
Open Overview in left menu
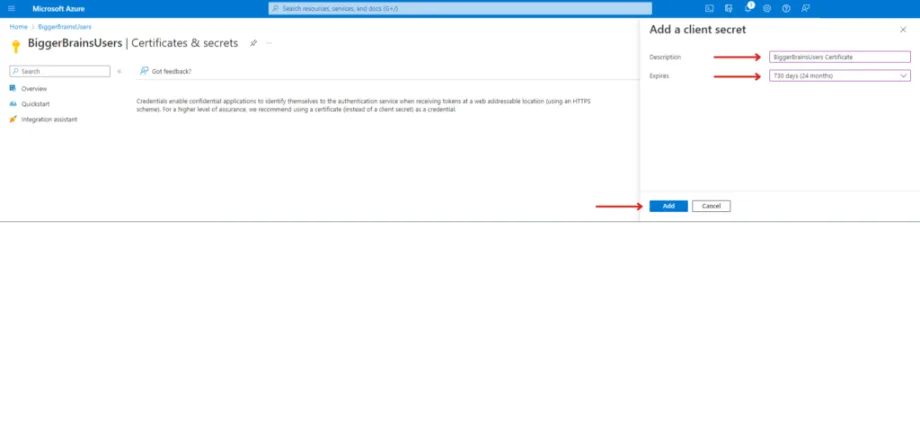[34, 89]
